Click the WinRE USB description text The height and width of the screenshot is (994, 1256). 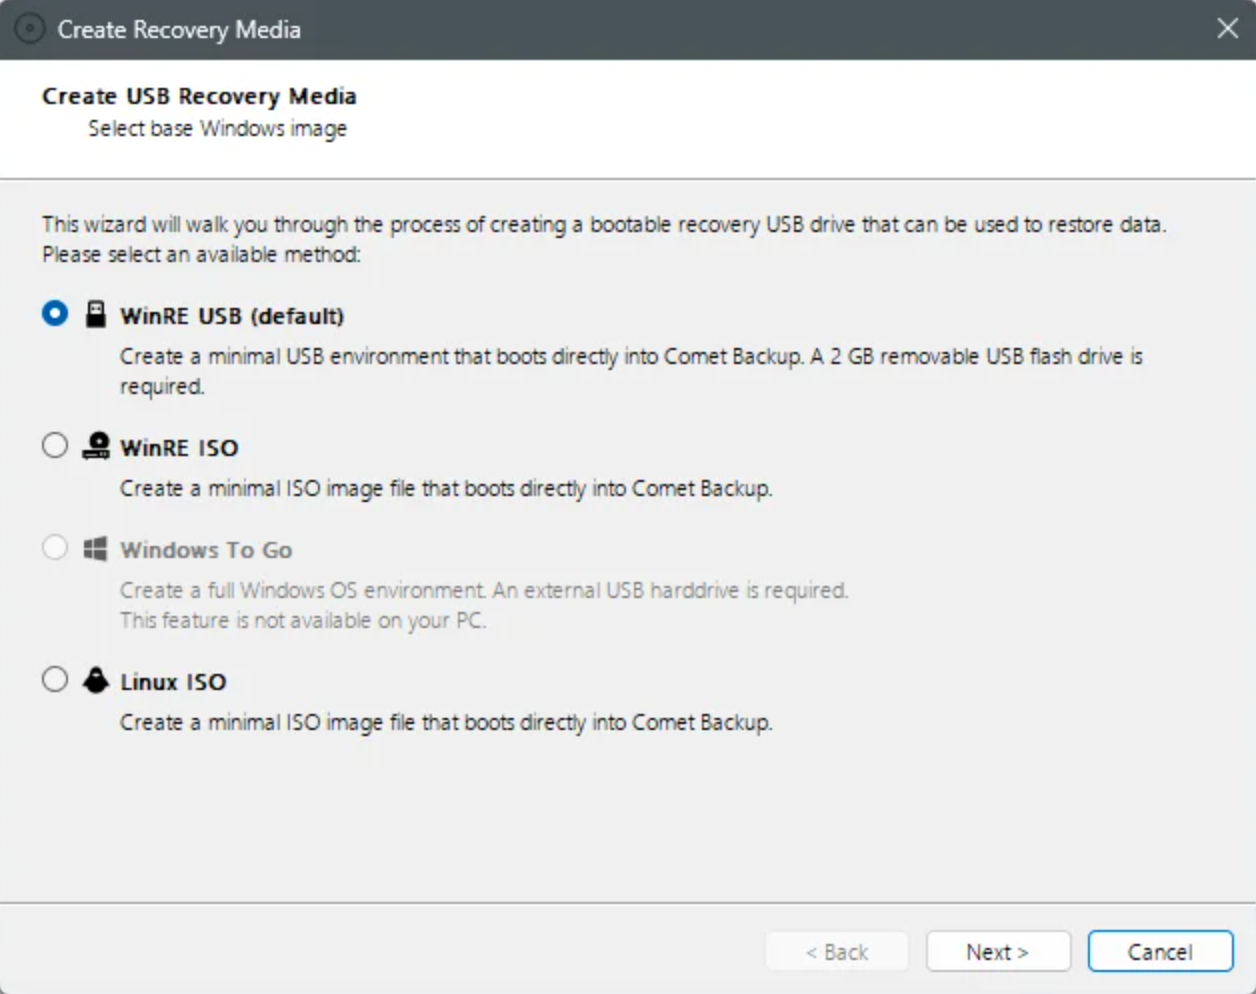coord(630,357)
